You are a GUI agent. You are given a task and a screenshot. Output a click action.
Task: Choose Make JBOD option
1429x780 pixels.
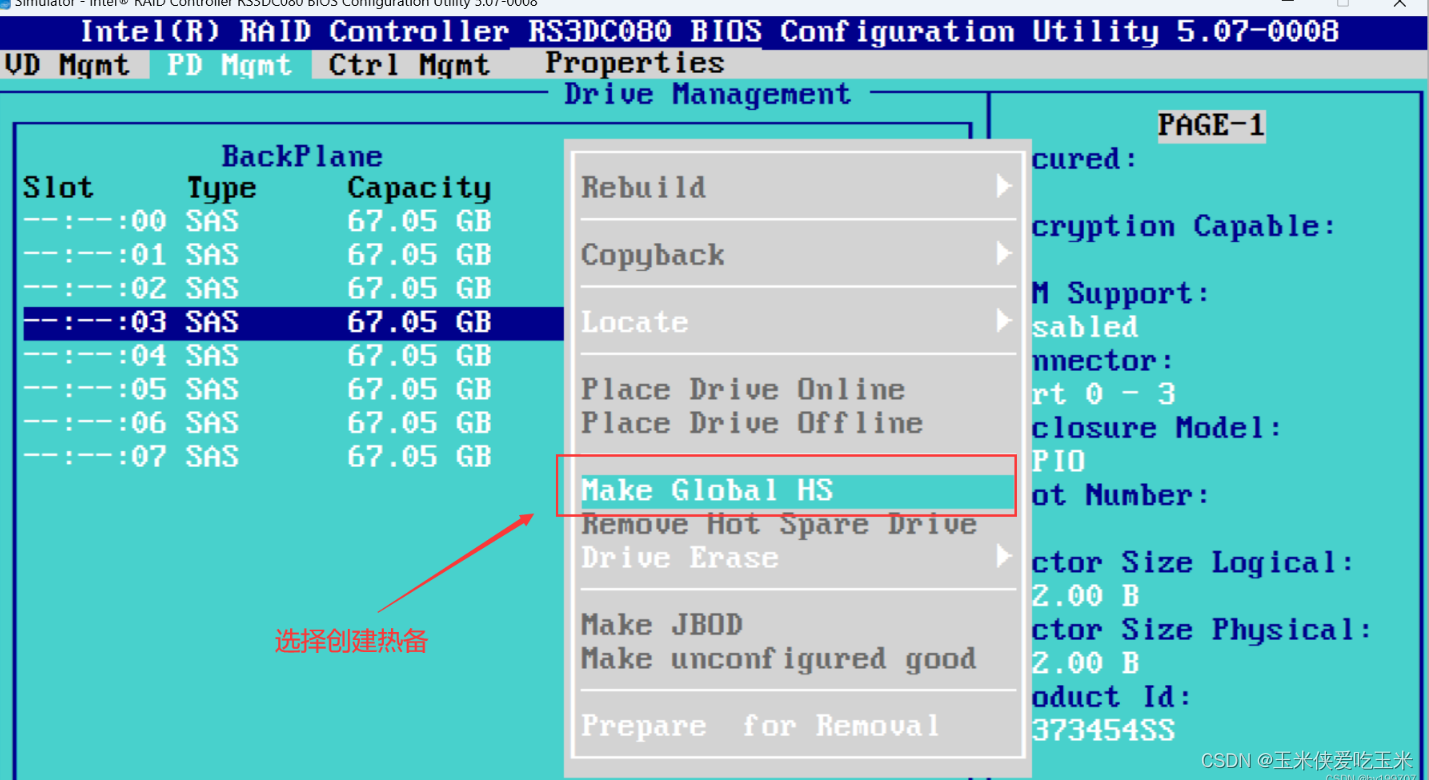coord(662,625)
